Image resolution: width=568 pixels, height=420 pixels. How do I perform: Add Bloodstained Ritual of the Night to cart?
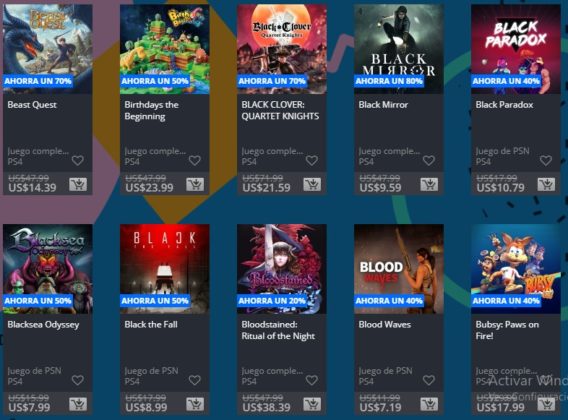click(x=312, y=404)
